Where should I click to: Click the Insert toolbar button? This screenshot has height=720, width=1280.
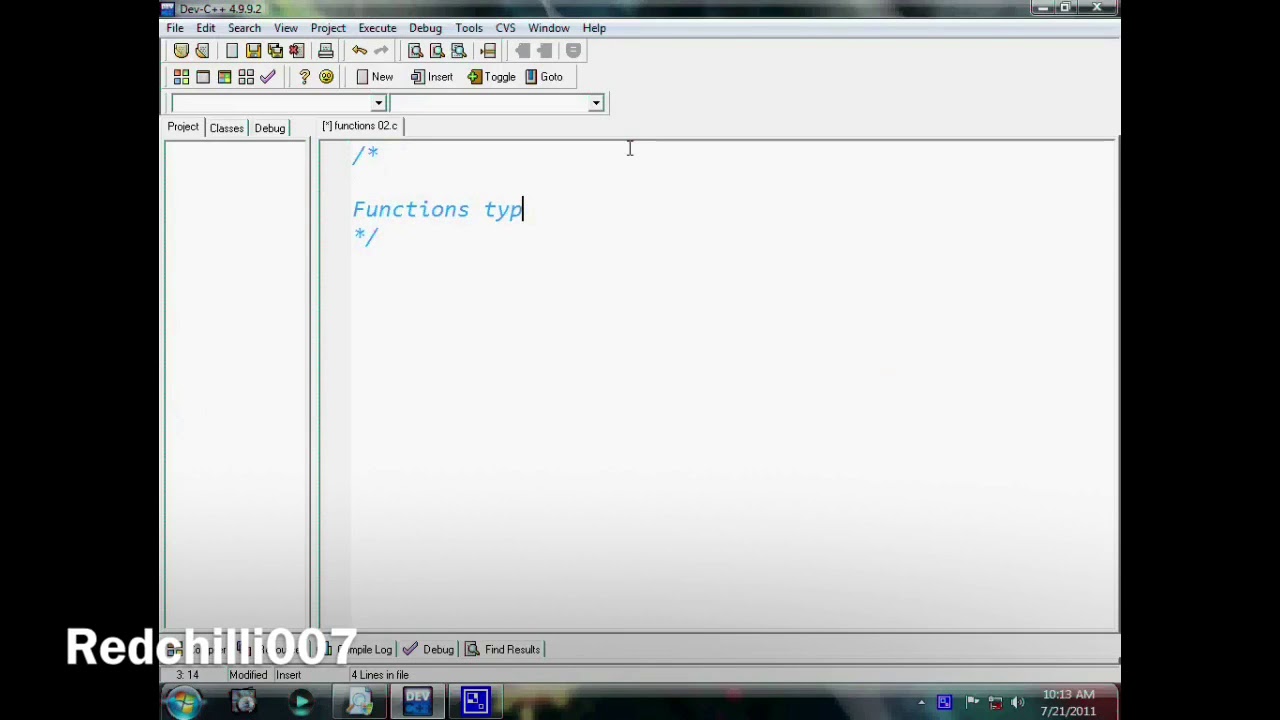[432, 77]
